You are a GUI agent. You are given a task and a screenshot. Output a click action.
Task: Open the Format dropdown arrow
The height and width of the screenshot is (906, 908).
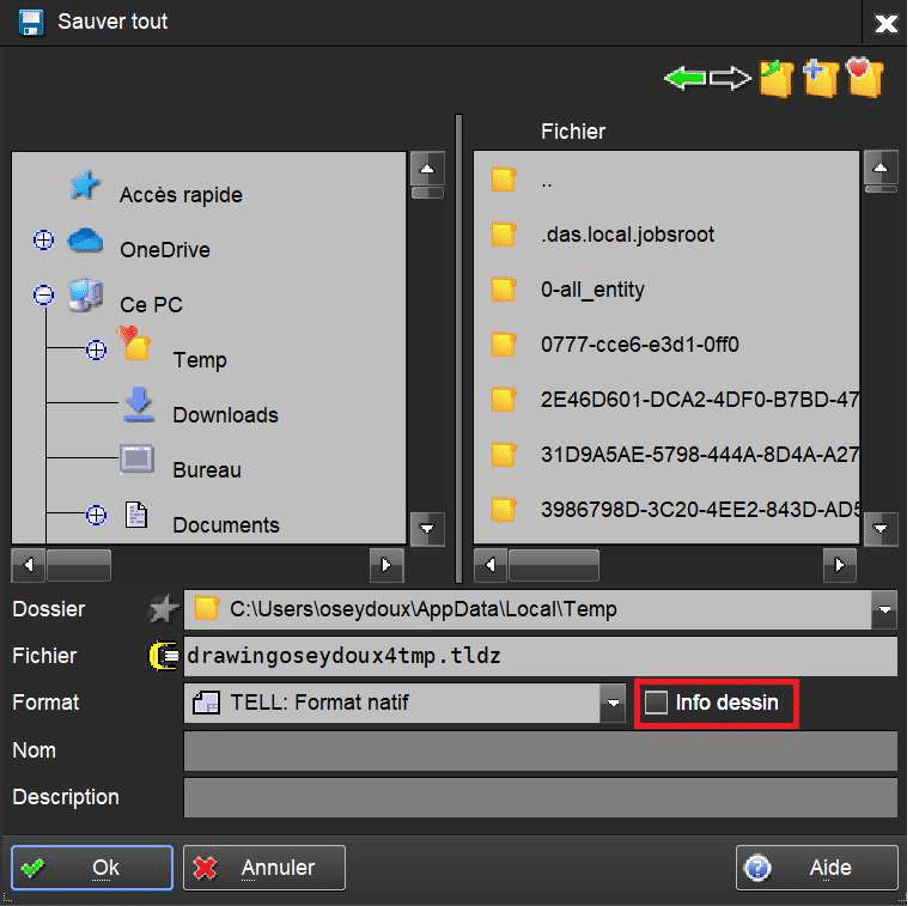(613, 703)
